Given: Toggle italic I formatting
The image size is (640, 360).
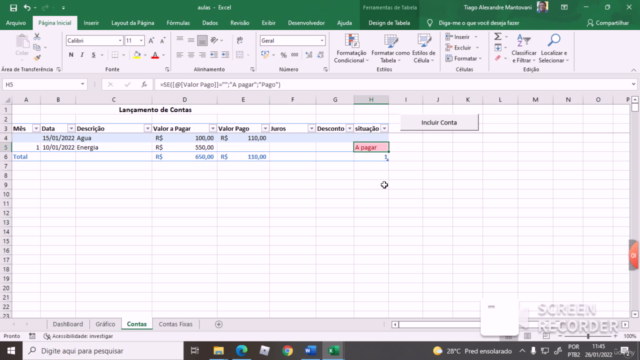Looking at the screenshot, I should 82,55.
